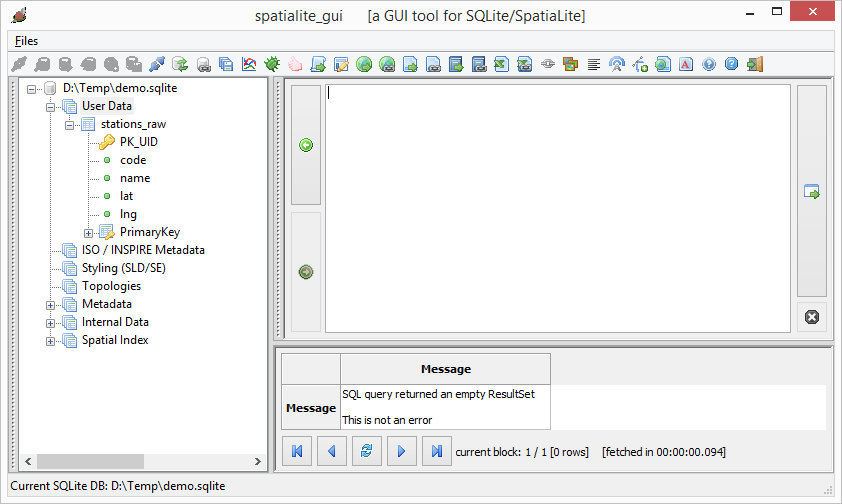Select the code column

point(133,160)
